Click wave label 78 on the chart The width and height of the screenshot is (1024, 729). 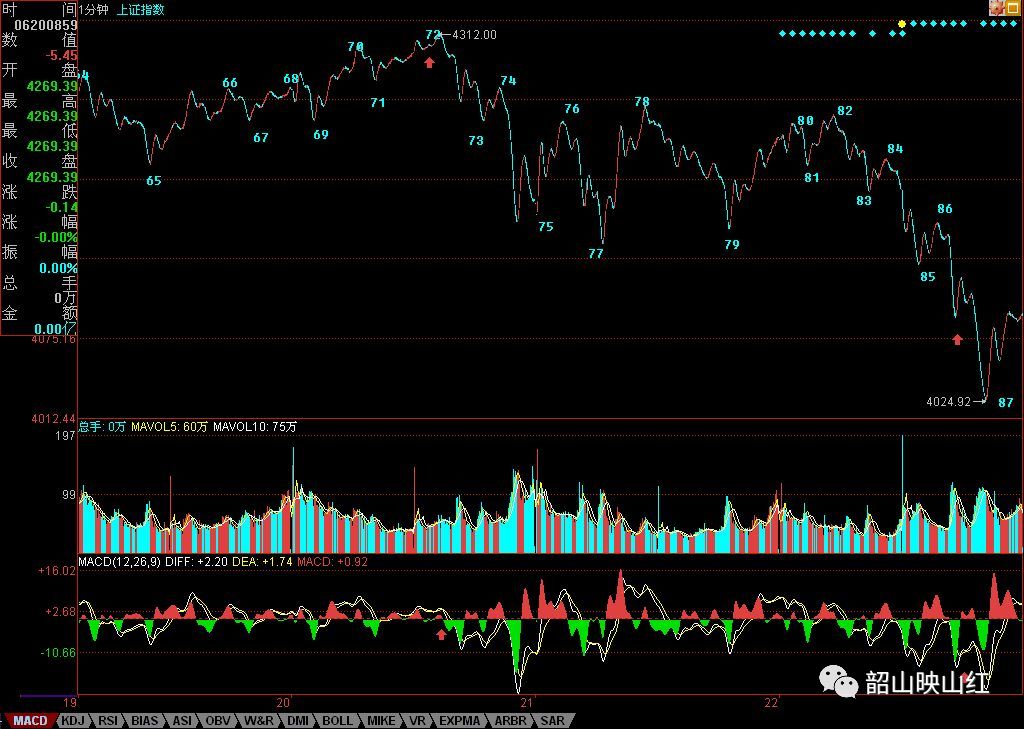coord(642,101)
